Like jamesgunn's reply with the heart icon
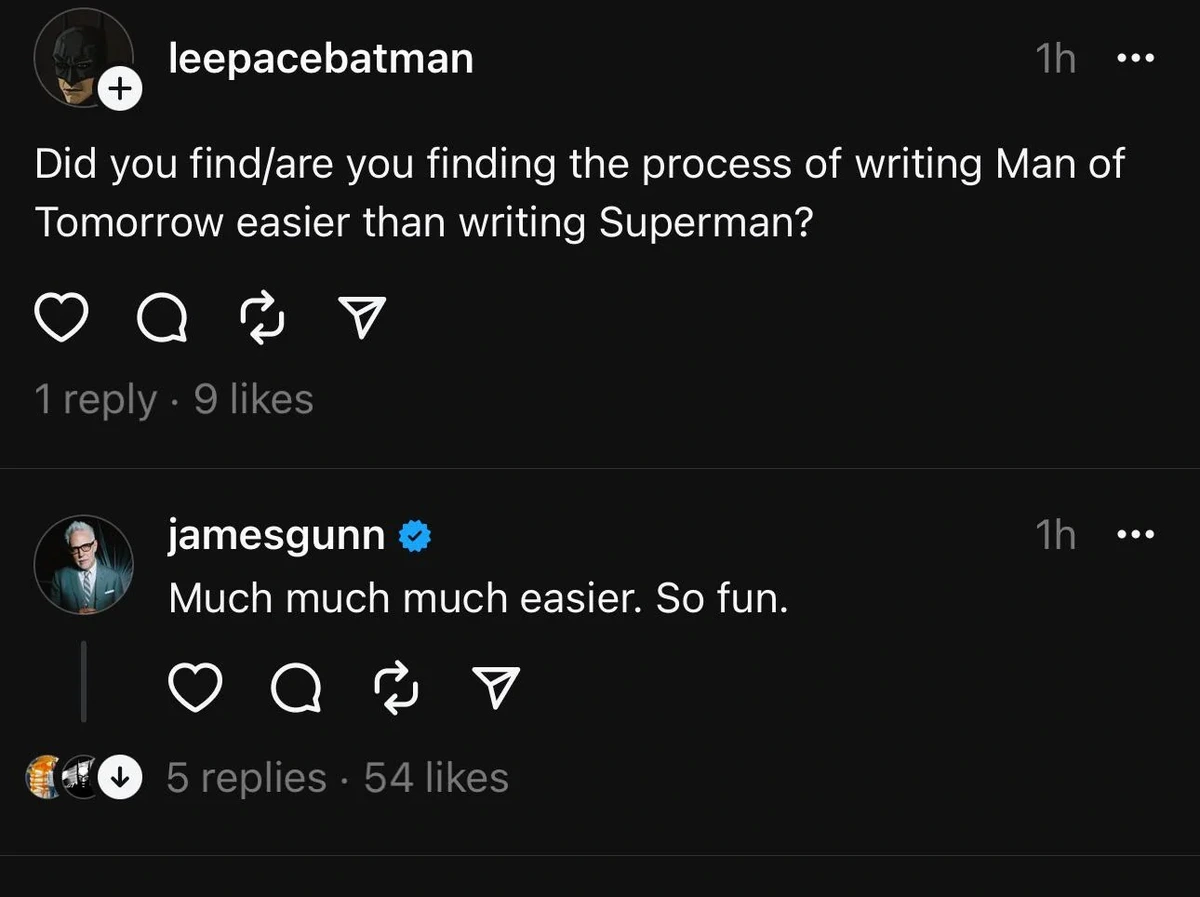Screen dimensions: 1200x897 point(194,687)
